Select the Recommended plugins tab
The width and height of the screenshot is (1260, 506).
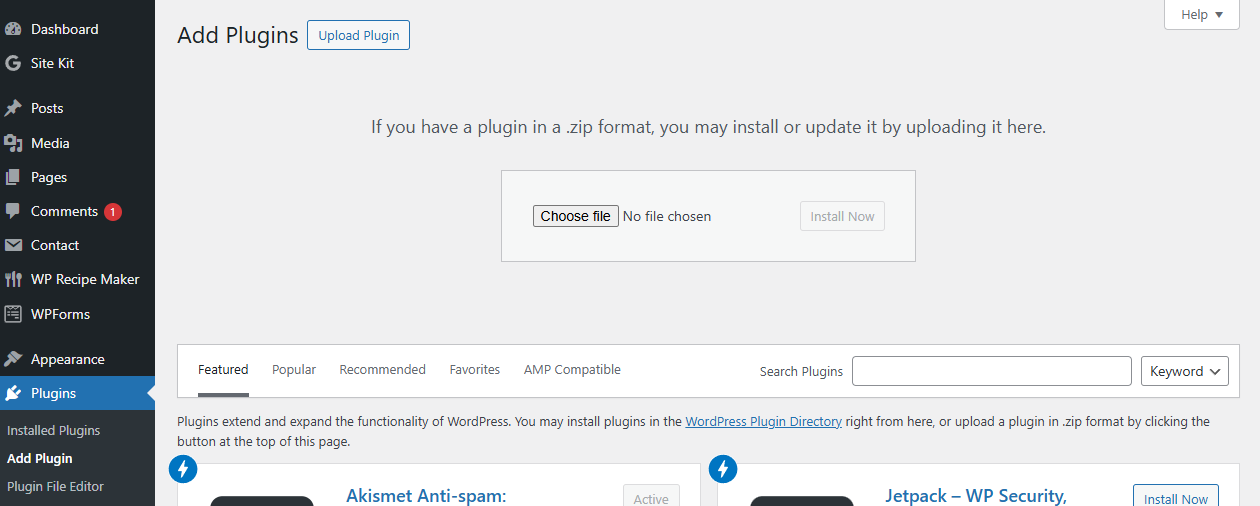tap(382, 370)
